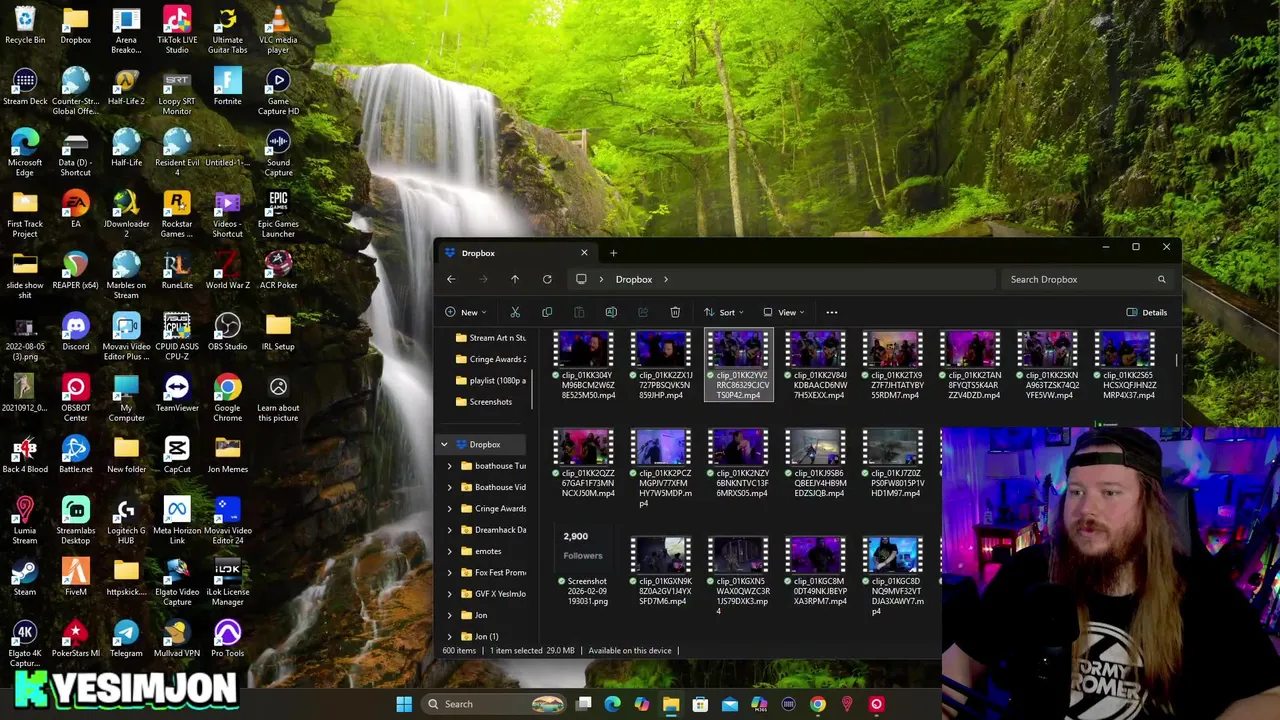This screenshot has height=720, width=1280.
Task: Open the Telegram desktop icon
Action: [x=126, y=638]
